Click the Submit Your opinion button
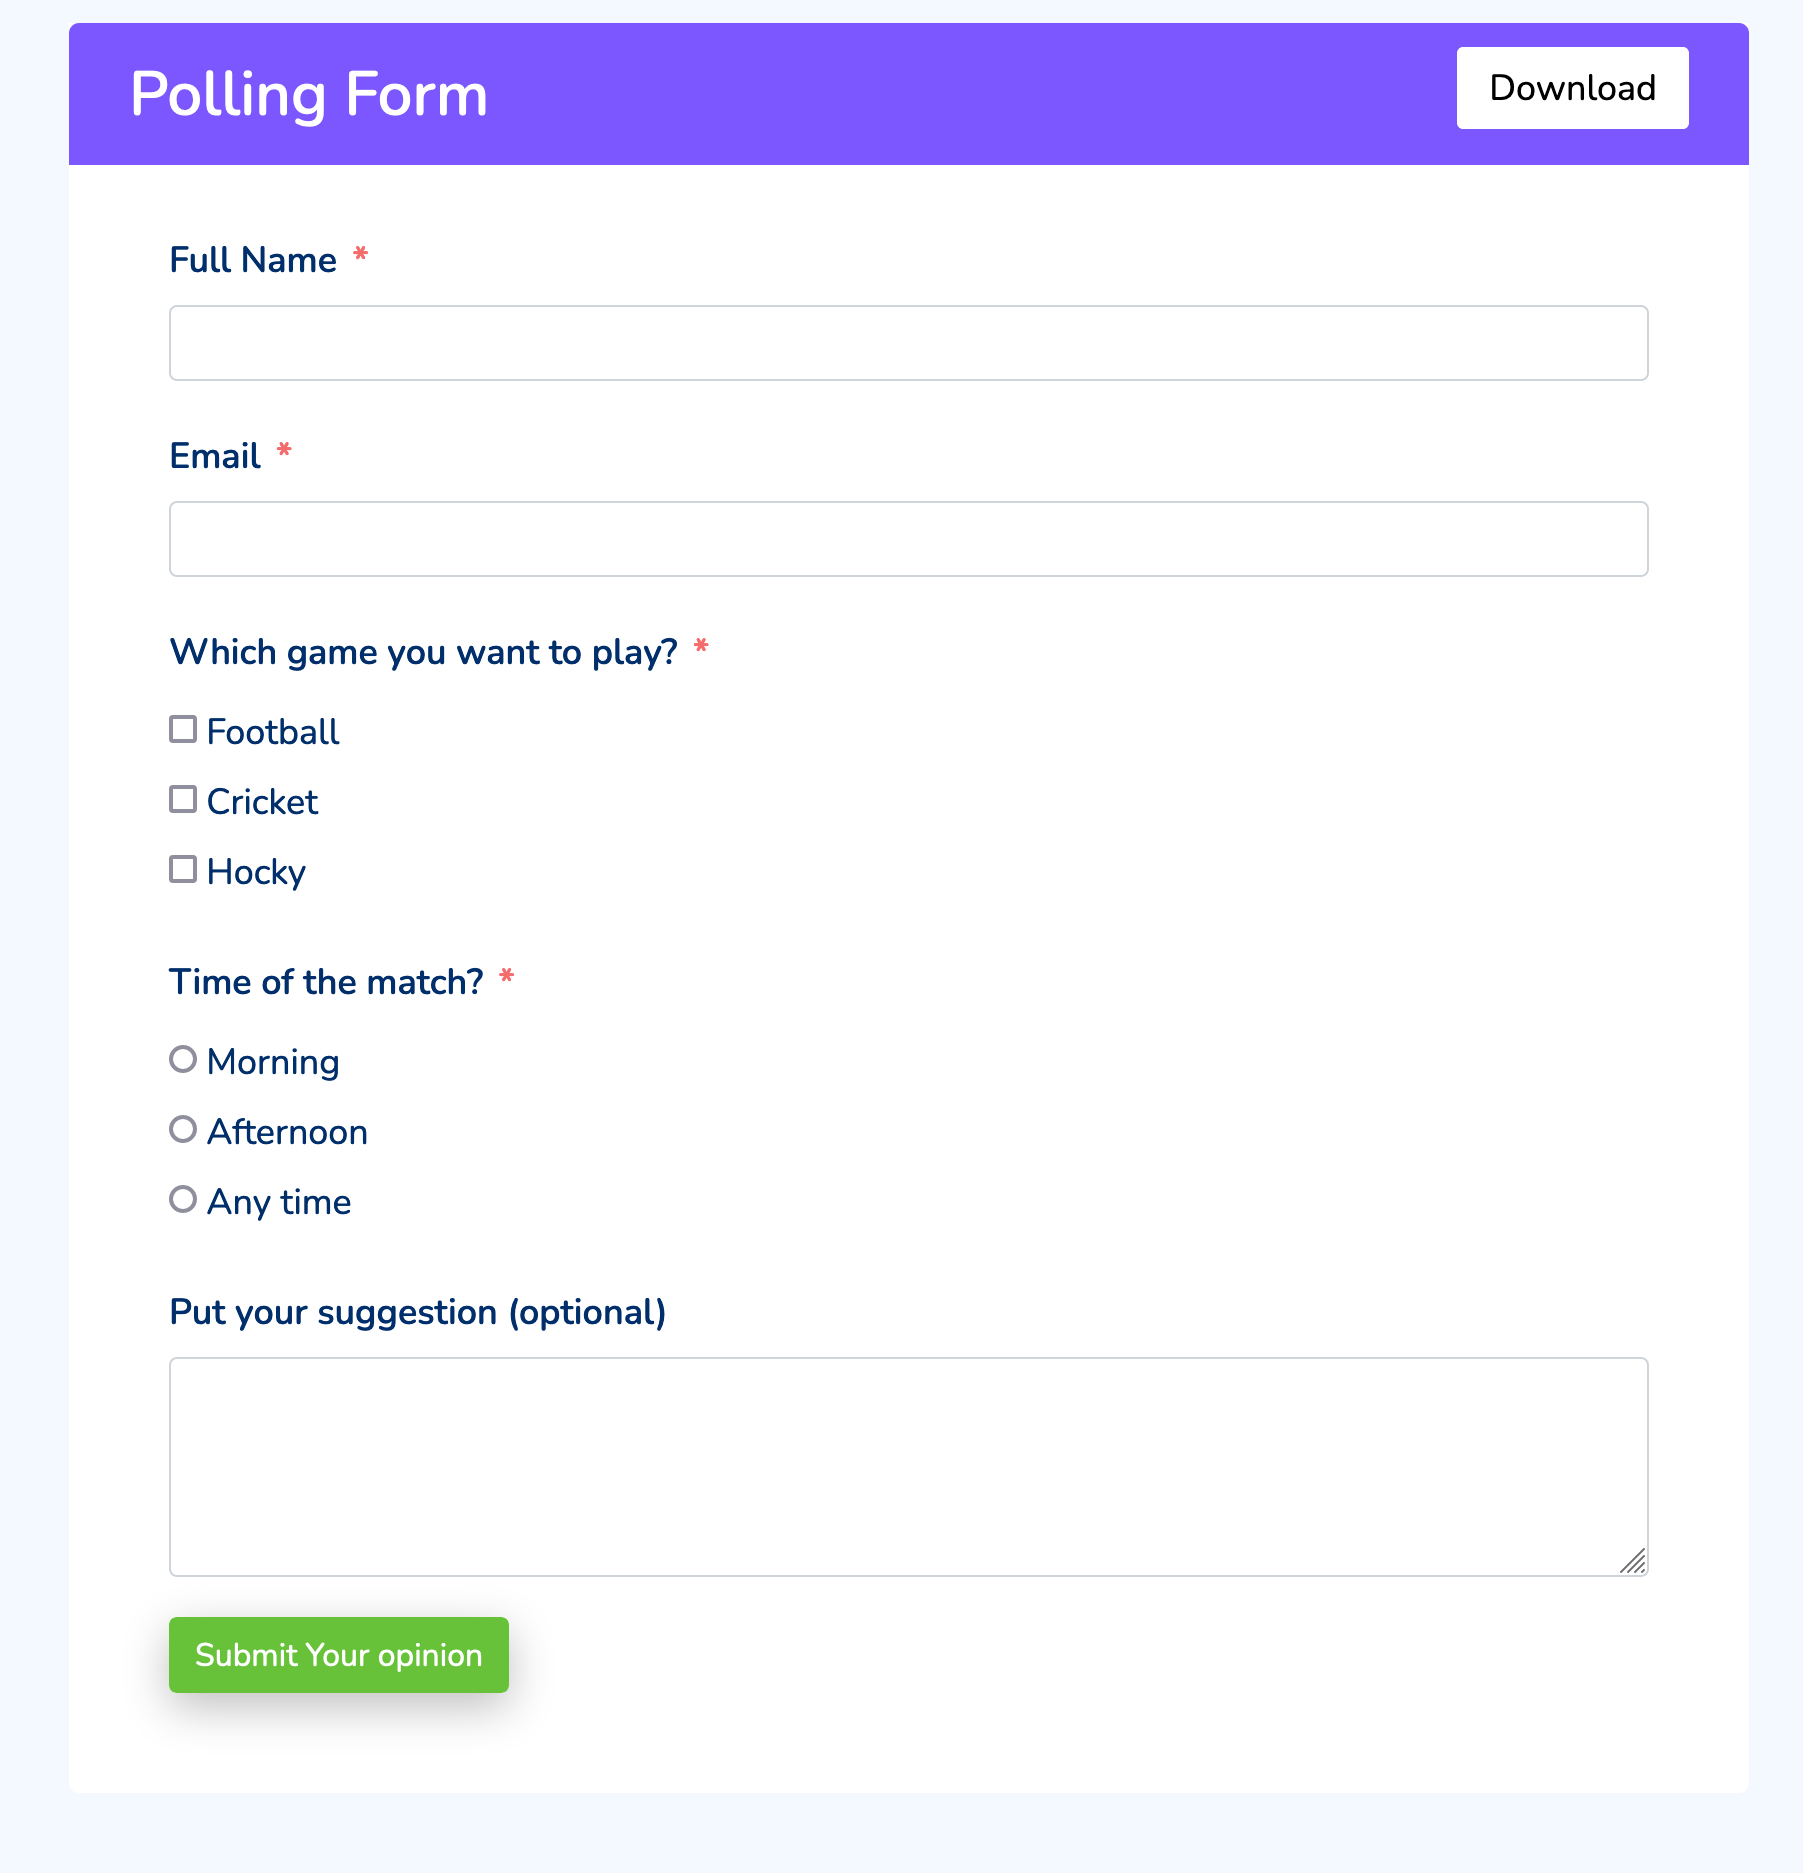 [338, 1655]
